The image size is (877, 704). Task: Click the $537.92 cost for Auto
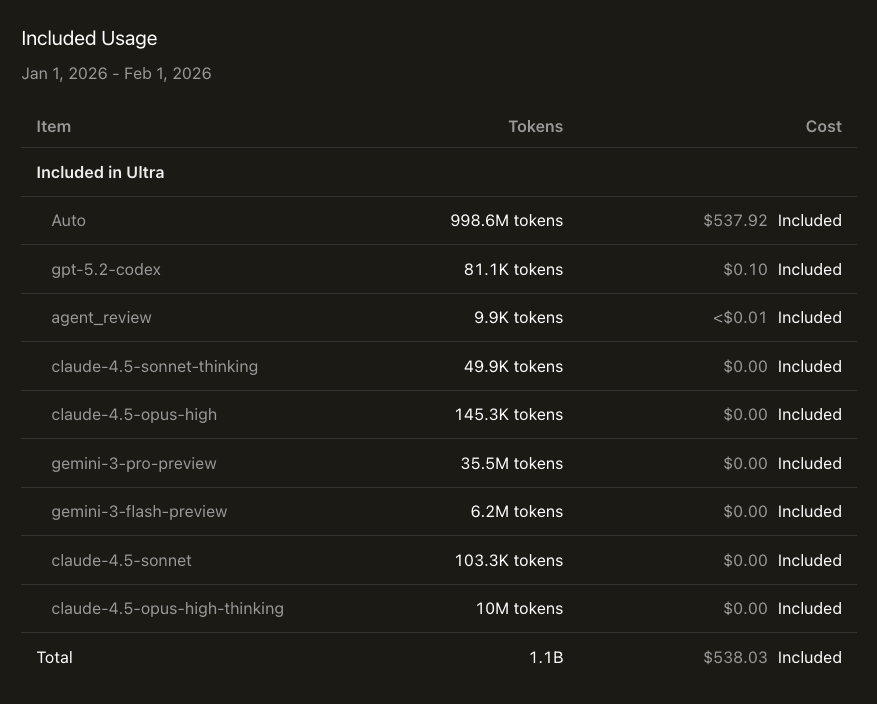[736, 220]
